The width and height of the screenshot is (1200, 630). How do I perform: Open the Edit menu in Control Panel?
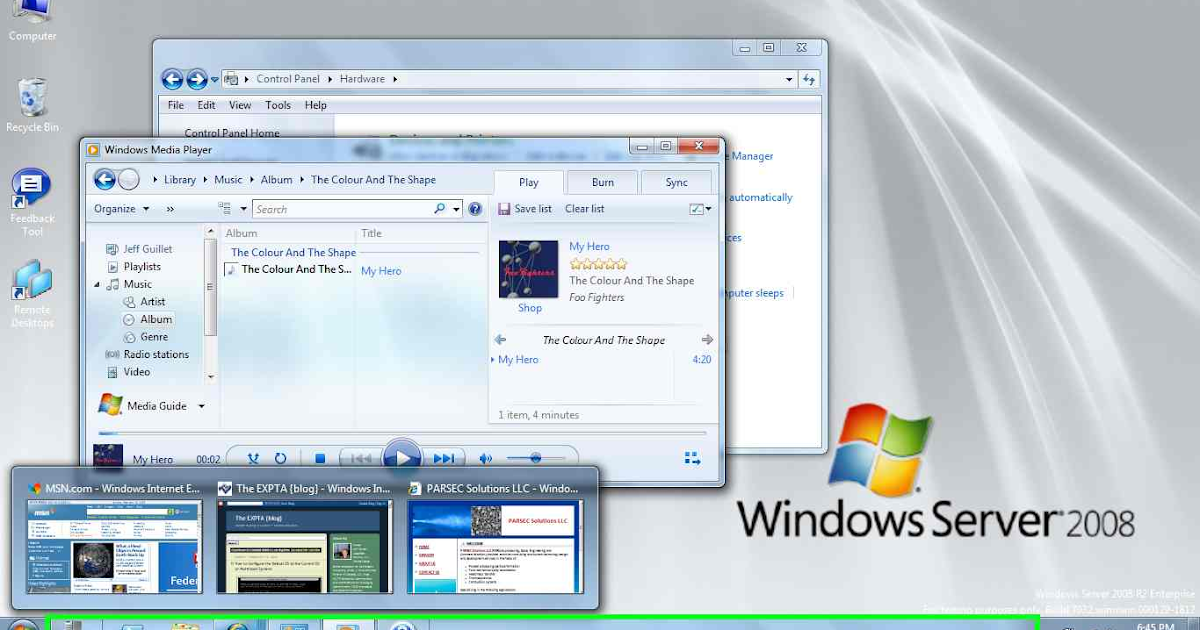tap(206, 105)
